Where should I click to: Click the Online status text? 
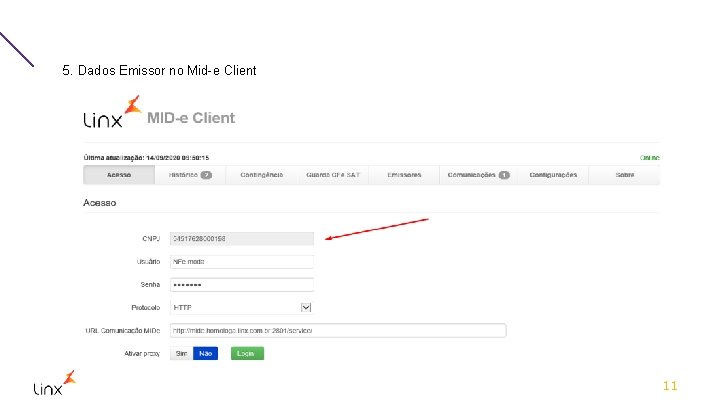(650, 158)
